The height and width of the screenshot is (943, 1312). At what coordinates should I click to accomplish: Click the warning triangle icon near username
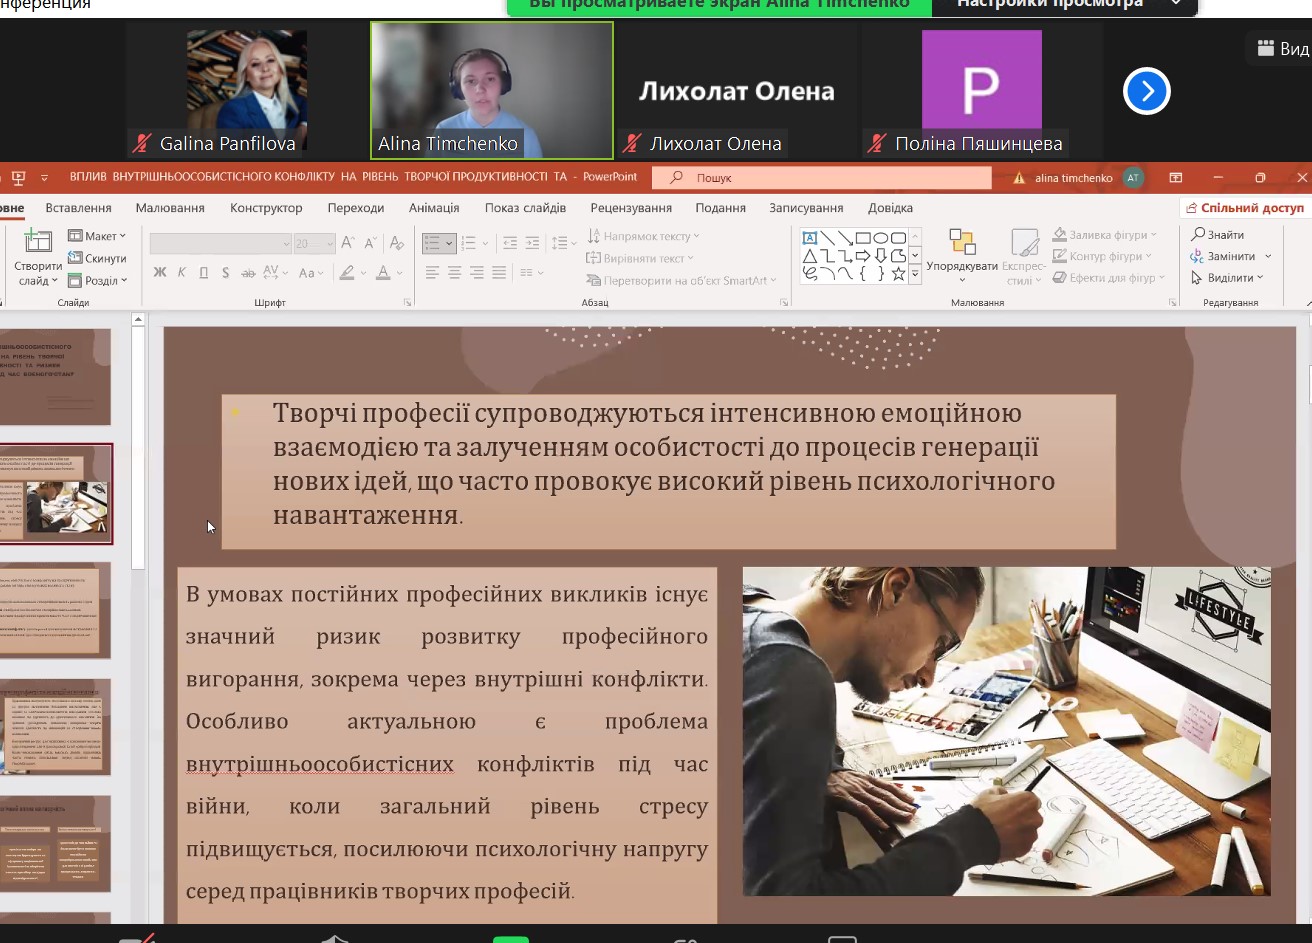tap(1020, 178)
